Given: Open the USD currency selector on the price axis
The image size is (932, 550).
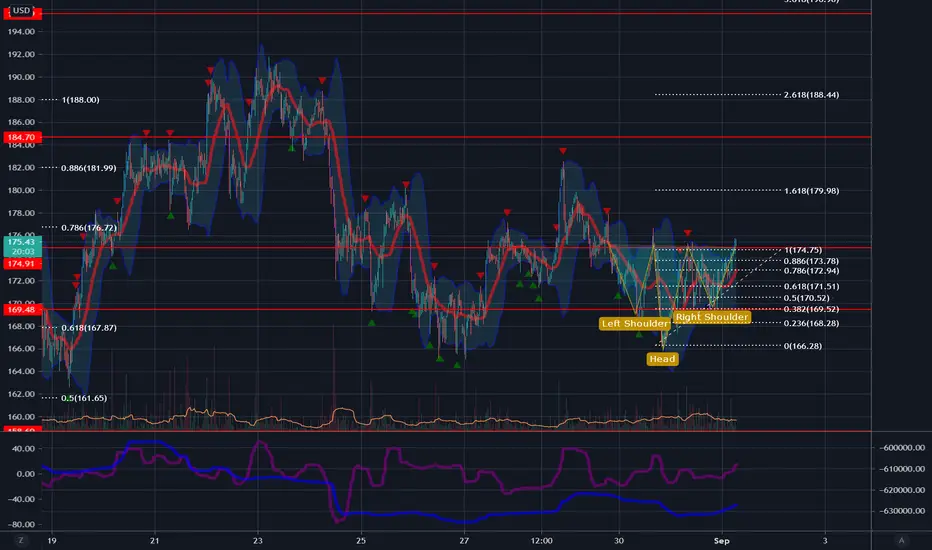Looking at the screenshot, I should (21, 10).
